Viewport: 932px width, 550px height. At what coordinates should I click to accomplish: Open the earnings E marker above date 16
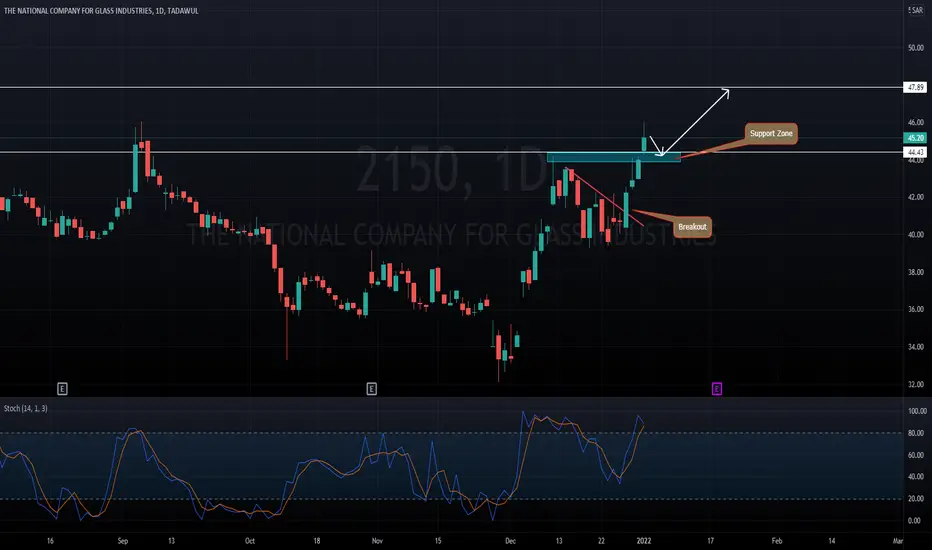62,389
